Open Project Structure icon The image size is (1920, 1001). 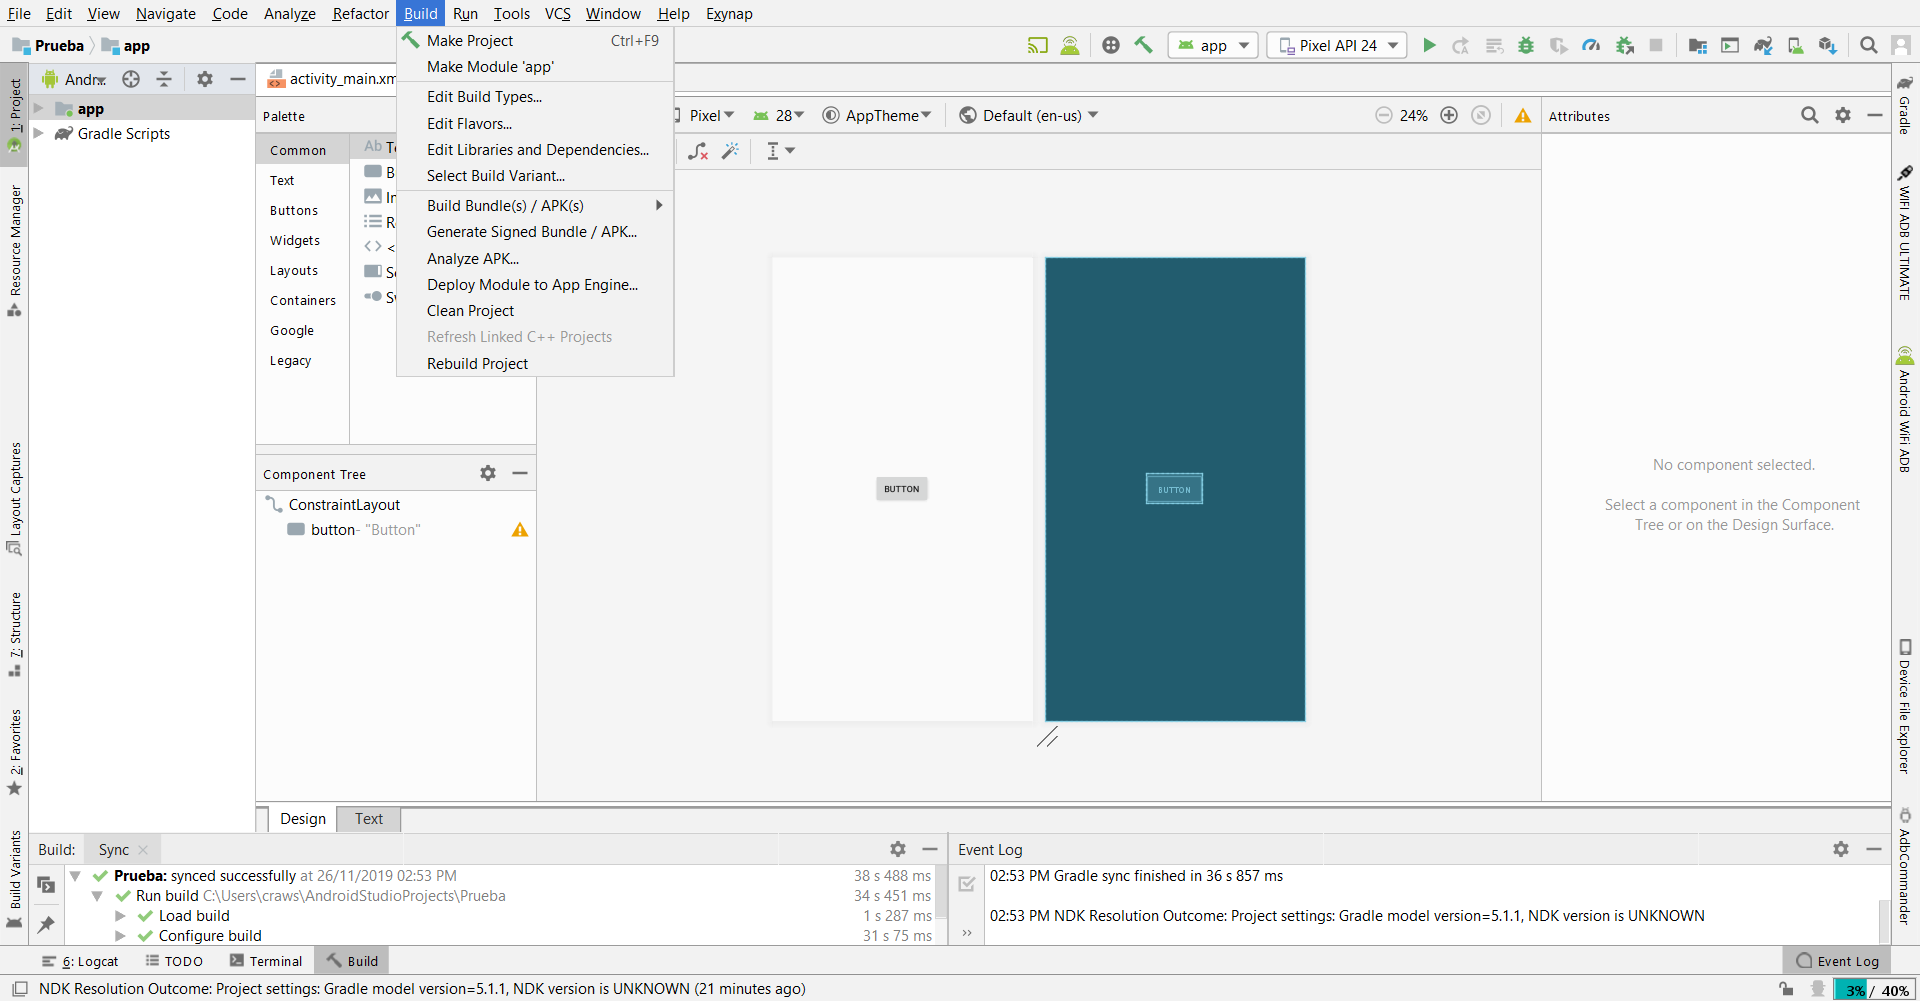pyautogui.click(x=1697, y=45)
